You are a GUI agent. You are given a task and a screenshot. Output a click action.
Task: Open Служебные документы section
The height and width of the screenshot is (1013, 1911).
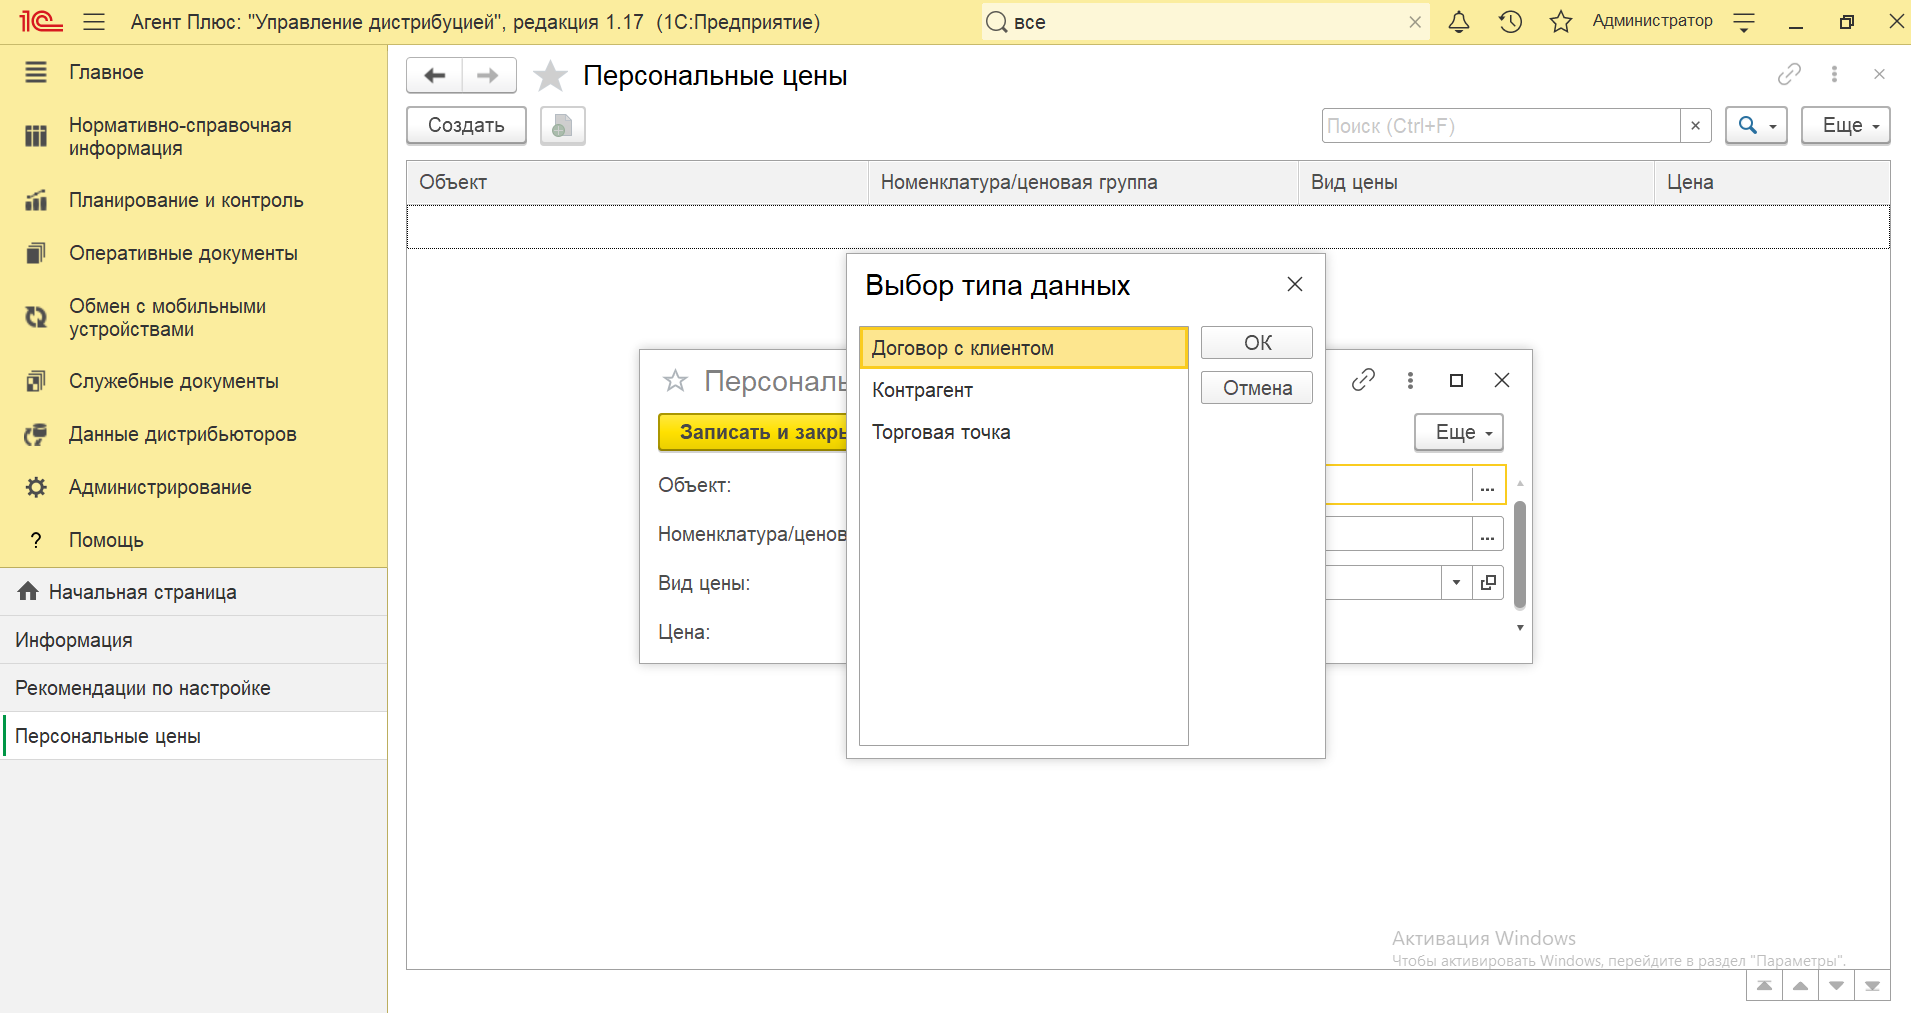click(193, 381)
